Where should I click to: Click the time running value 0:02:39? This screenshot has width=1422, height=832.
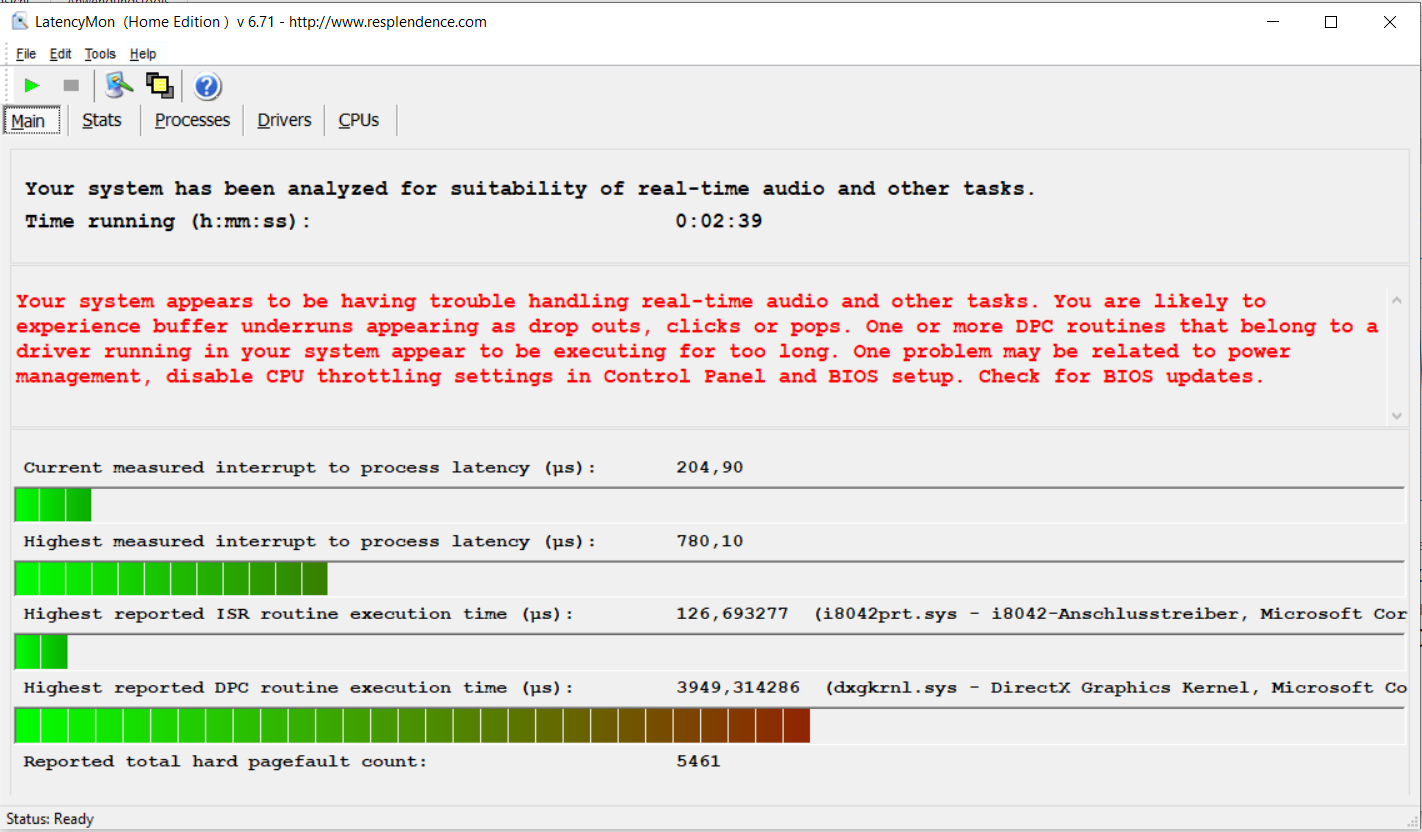pos(719,221)
